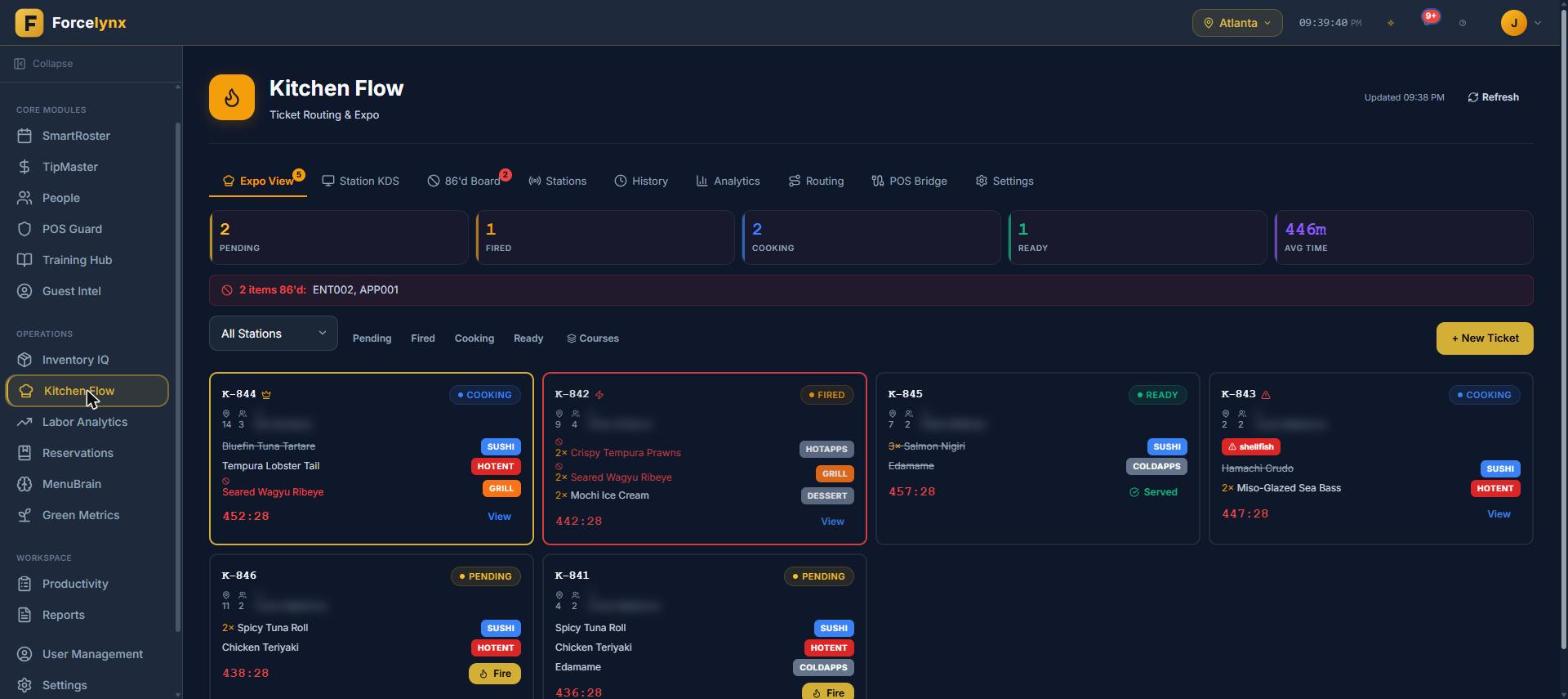Click the Kitchen Flow flame icon
This screenshot has width=1568, height=699.
(232, 97)
